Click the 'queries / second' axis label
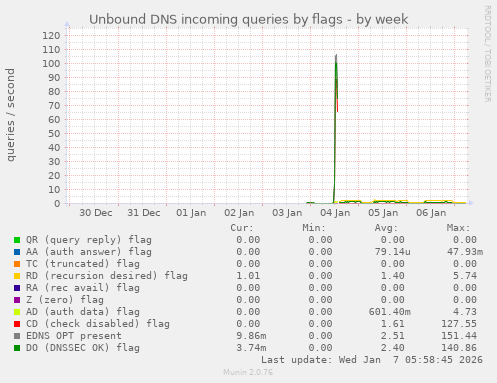 point(11,115)
